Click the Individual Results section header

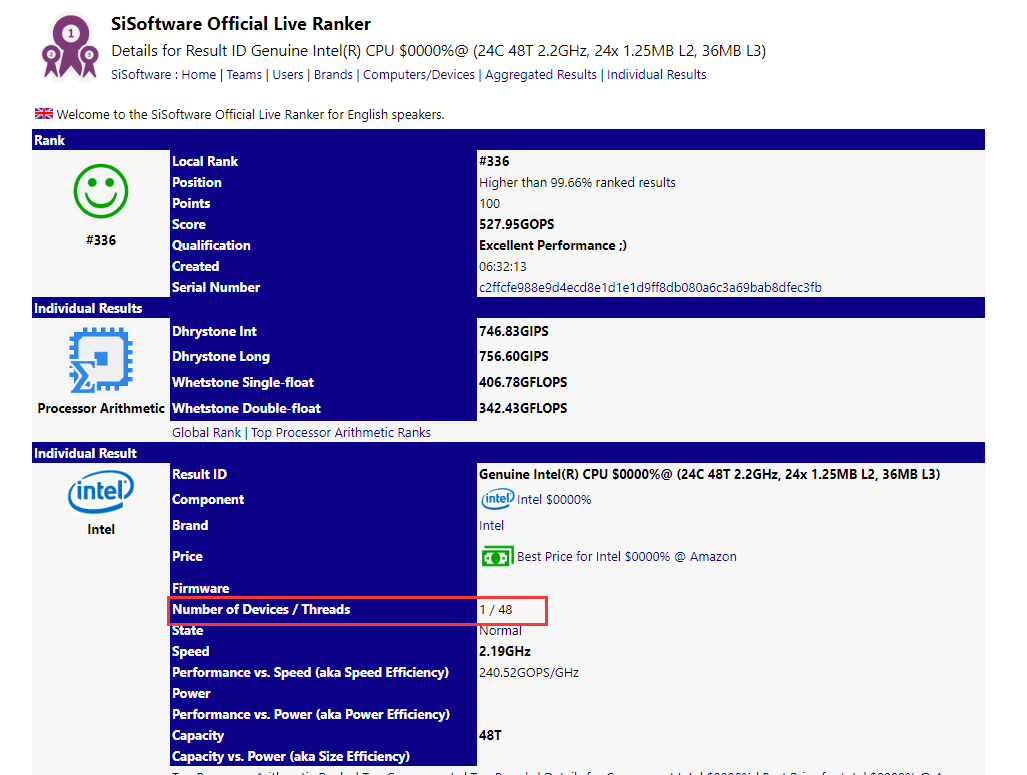pos(508,308)
